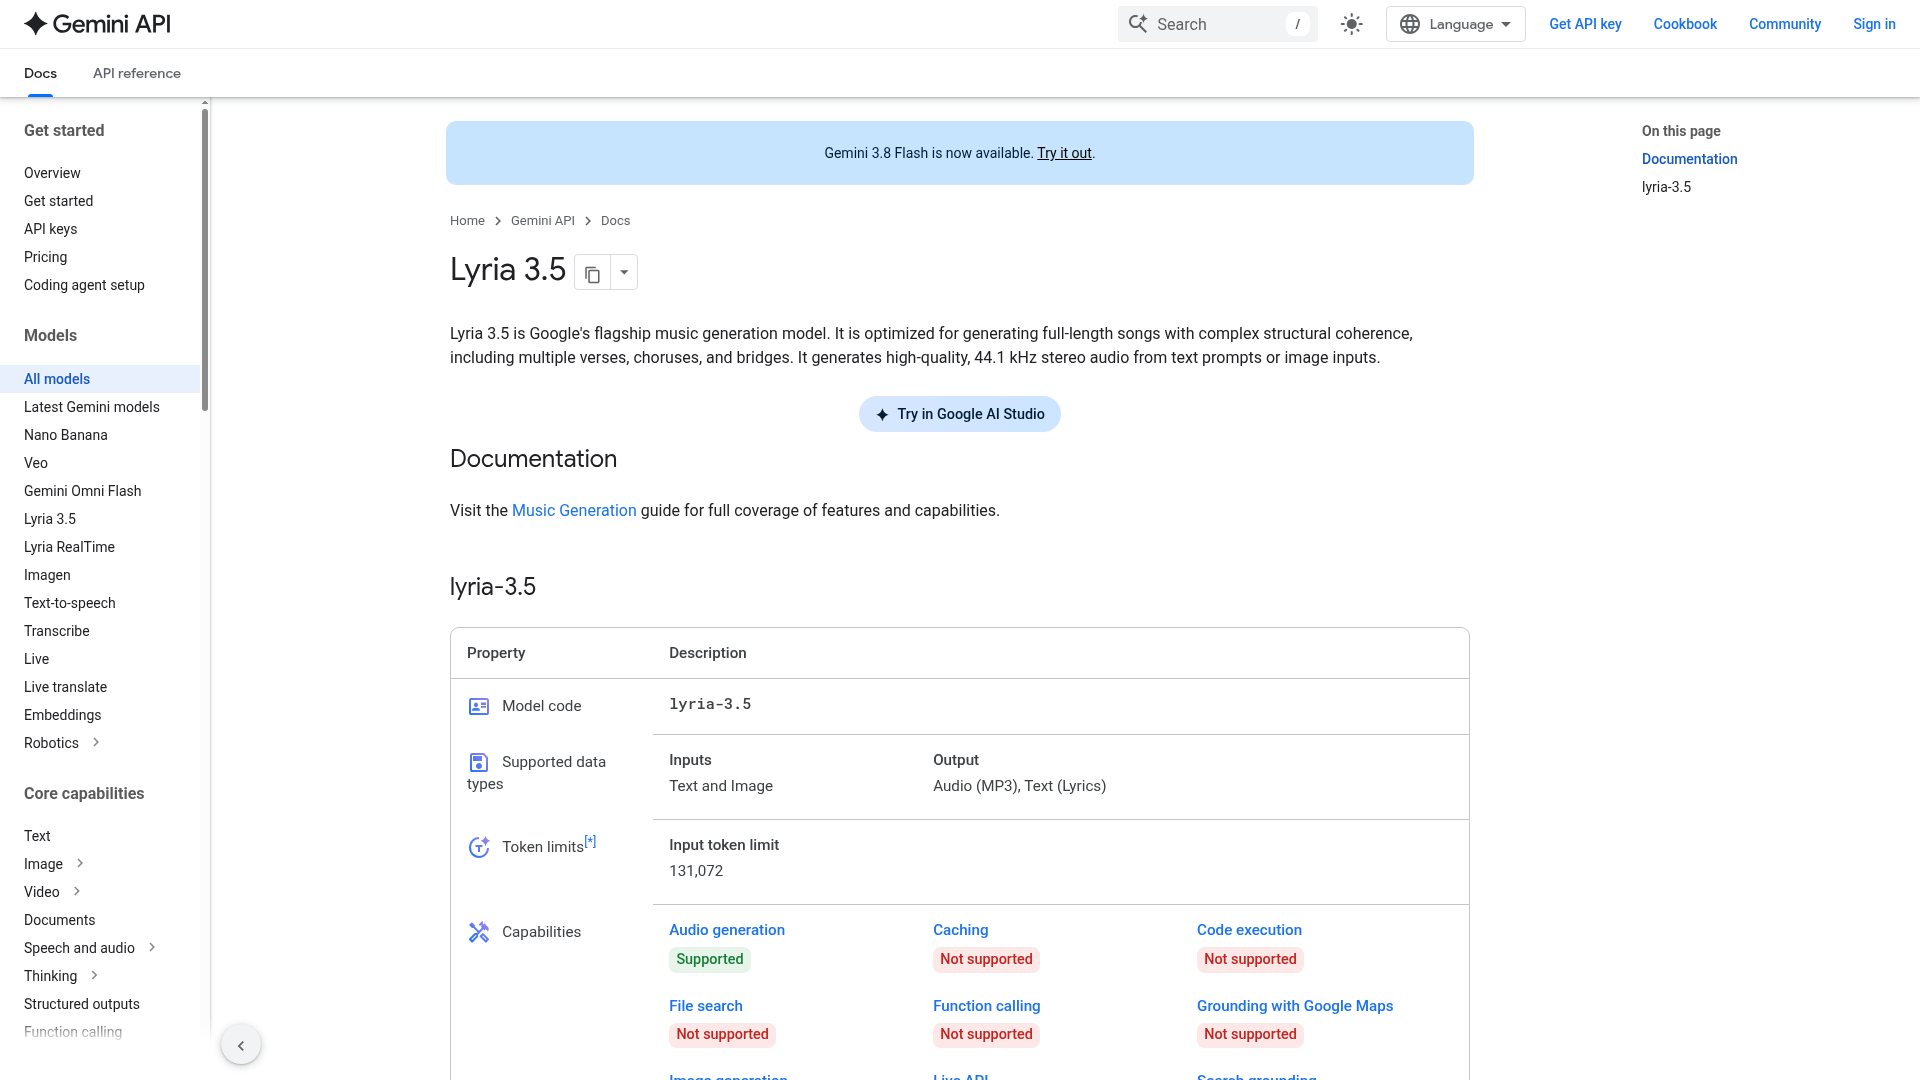Viewport: 1920px width, 1080px height.
Task: Expand the Robotics sidebar item
Action: 96,742
